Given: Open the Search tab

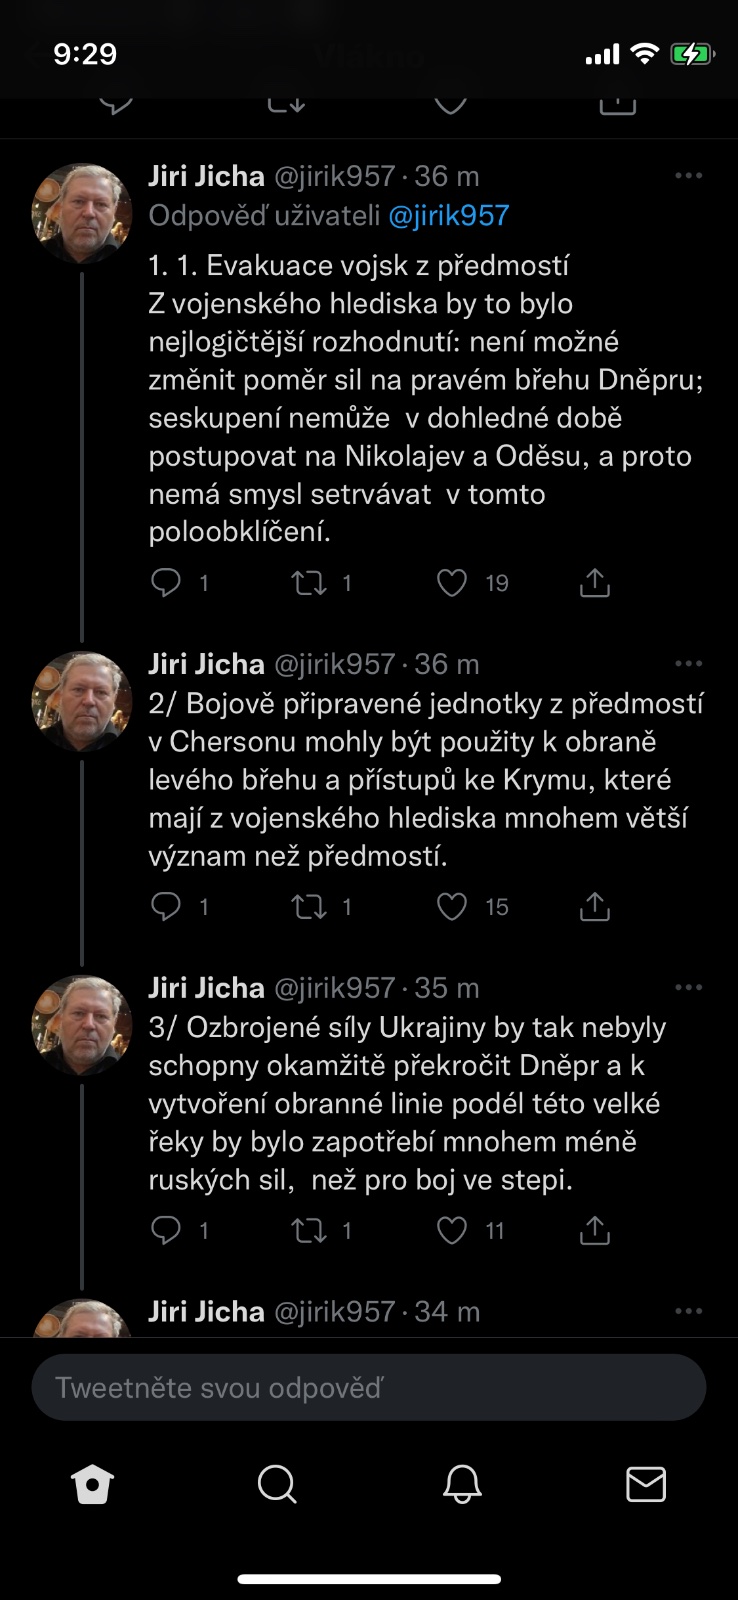Looking at the screenshot, I should coord(277,1485).
